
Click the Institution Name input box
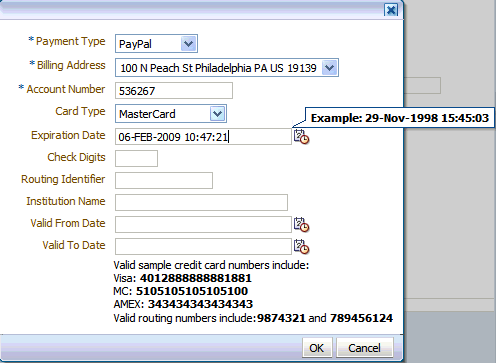(x=201, y=202)
